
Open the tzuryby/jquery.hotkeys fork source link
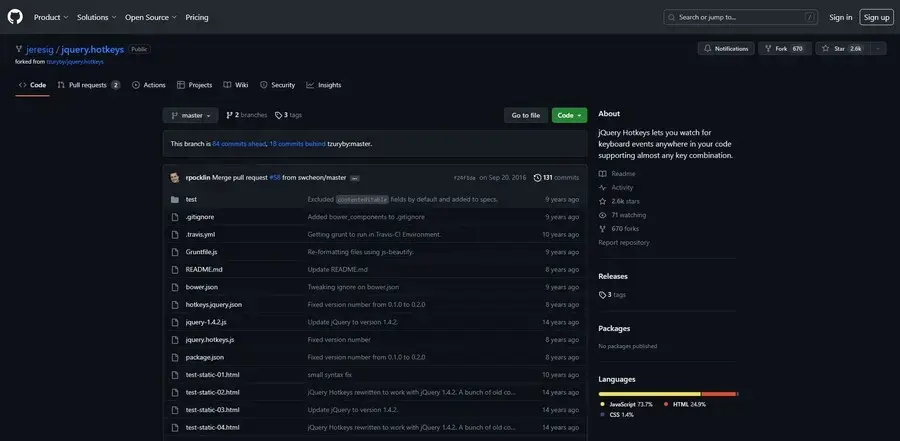[x=75, y=61]
